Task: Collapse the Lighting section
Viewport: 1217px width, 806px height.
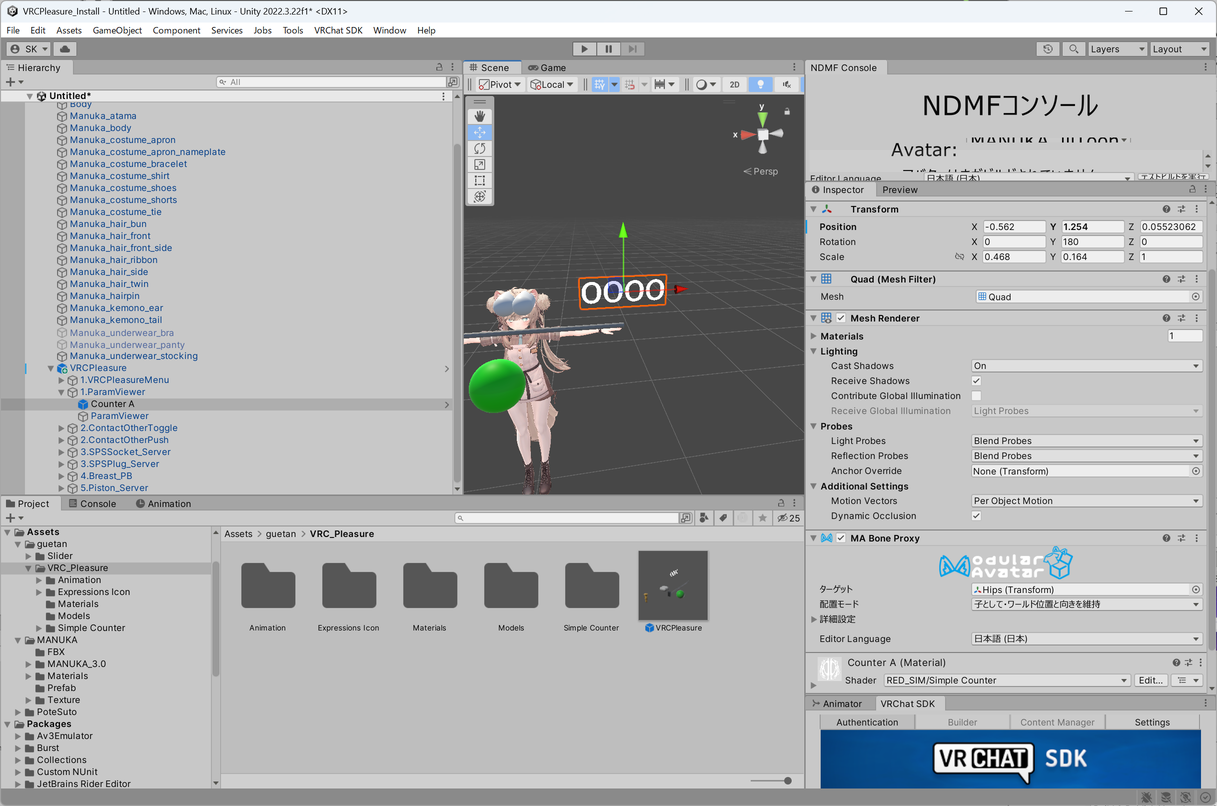Action: pyautogui.click(x=813, y=351)
